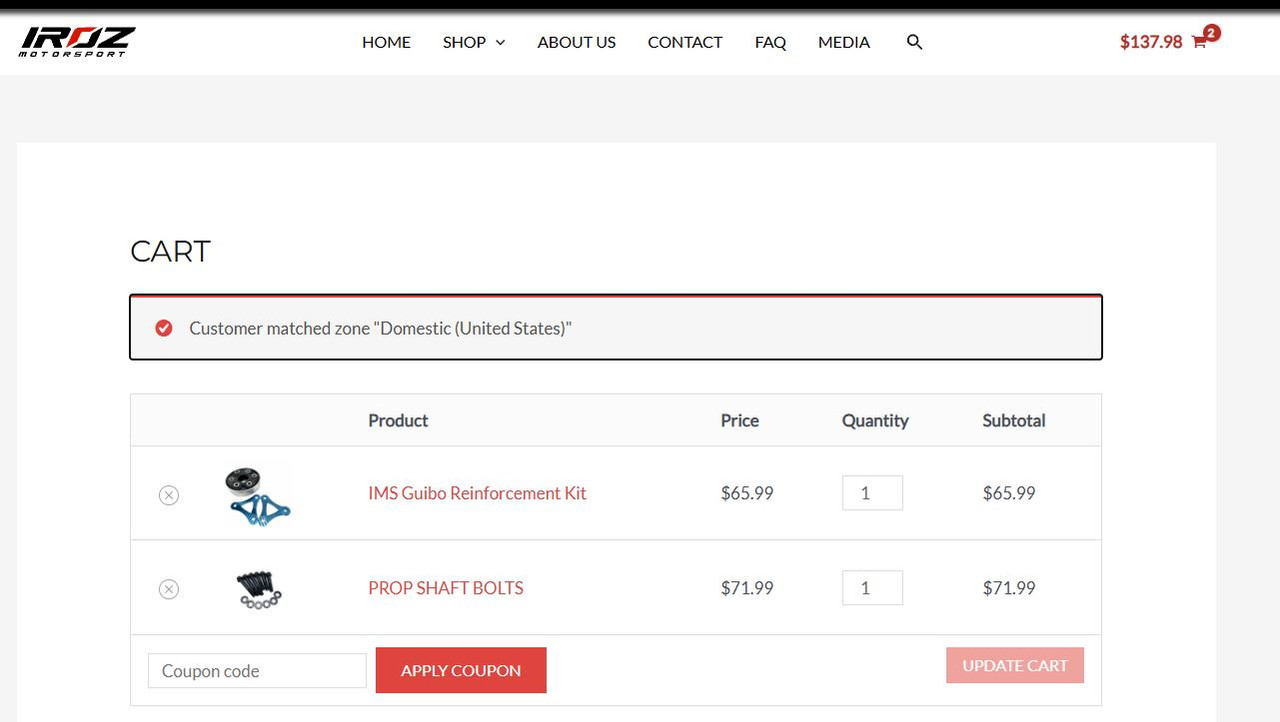Click the Subtotal column header

pyautogui.click(x=1014, y=420)
